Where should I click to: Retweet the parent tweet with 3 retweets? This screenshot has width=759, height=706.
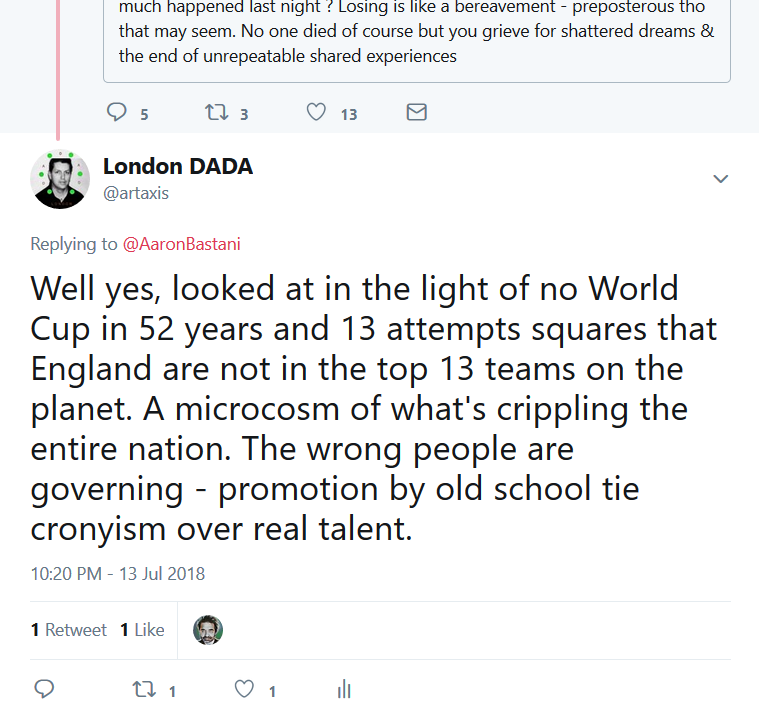[x=217, y=112]
